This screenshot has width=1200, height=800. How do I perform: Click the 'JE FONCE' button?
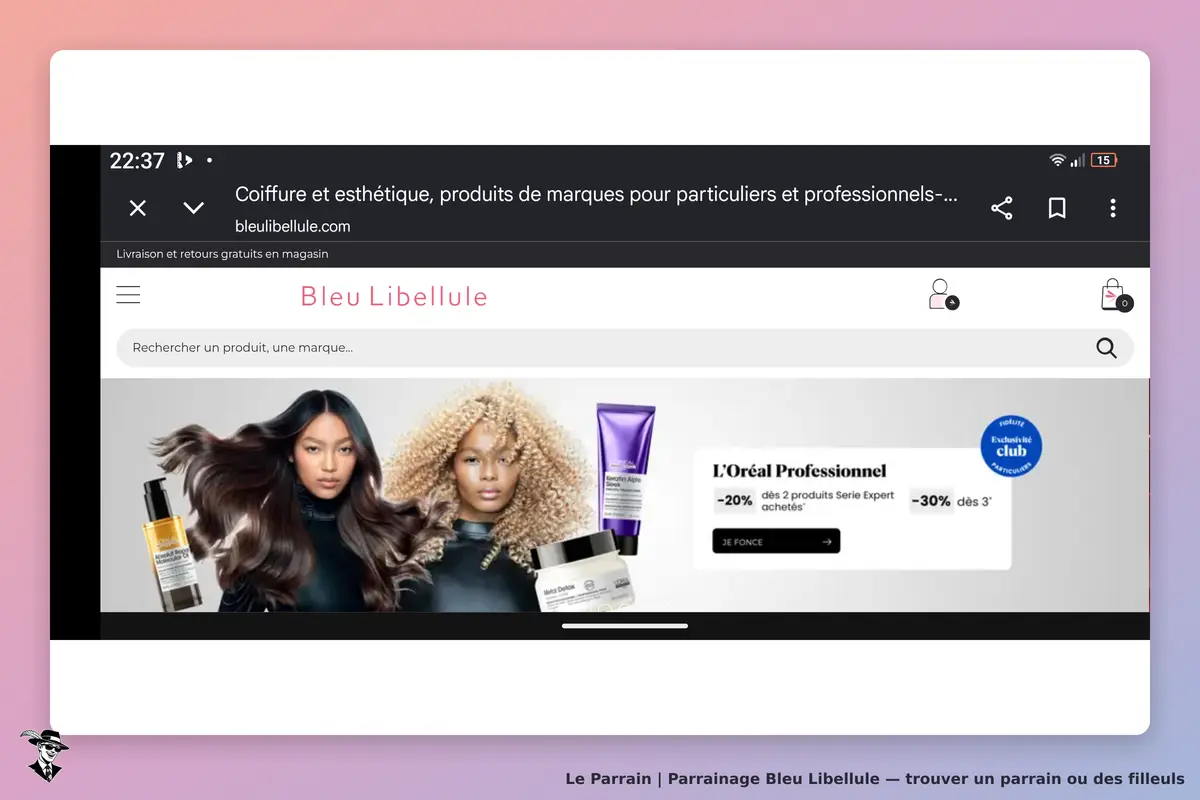776,541
